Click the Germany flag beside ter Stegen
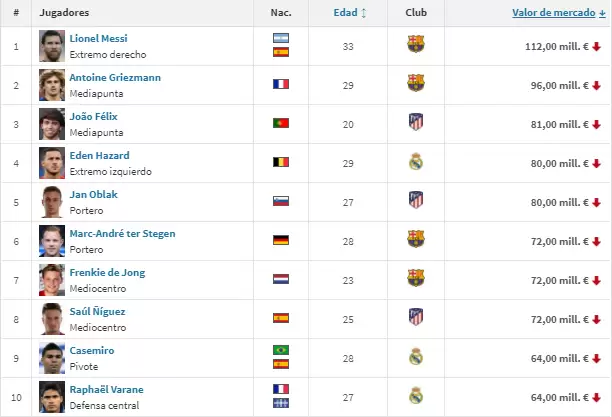 tap(281, 240)
